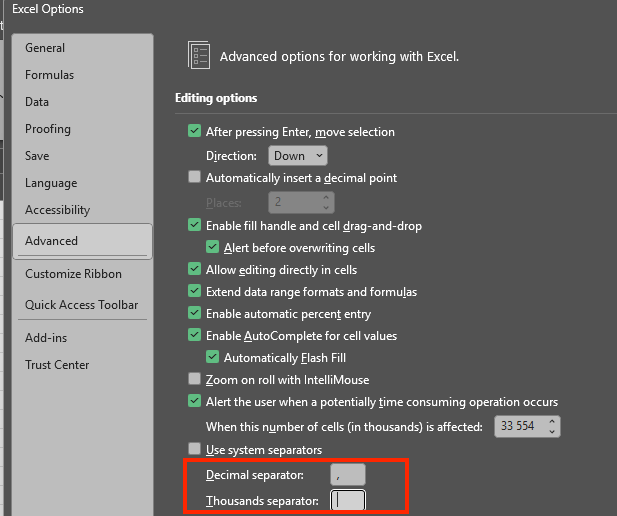Go to Customize Ribbon settings

(73, 274)
